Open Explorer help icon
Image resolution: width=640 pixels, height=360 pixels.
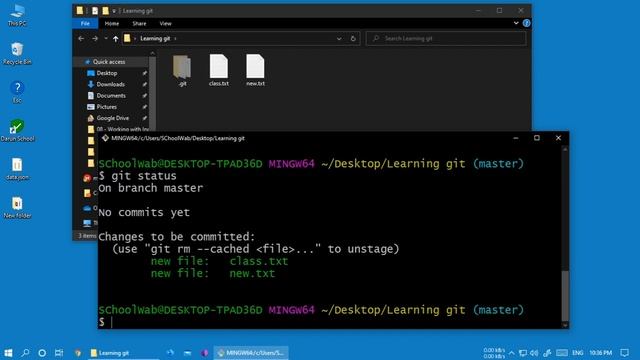tap(527, 23)
